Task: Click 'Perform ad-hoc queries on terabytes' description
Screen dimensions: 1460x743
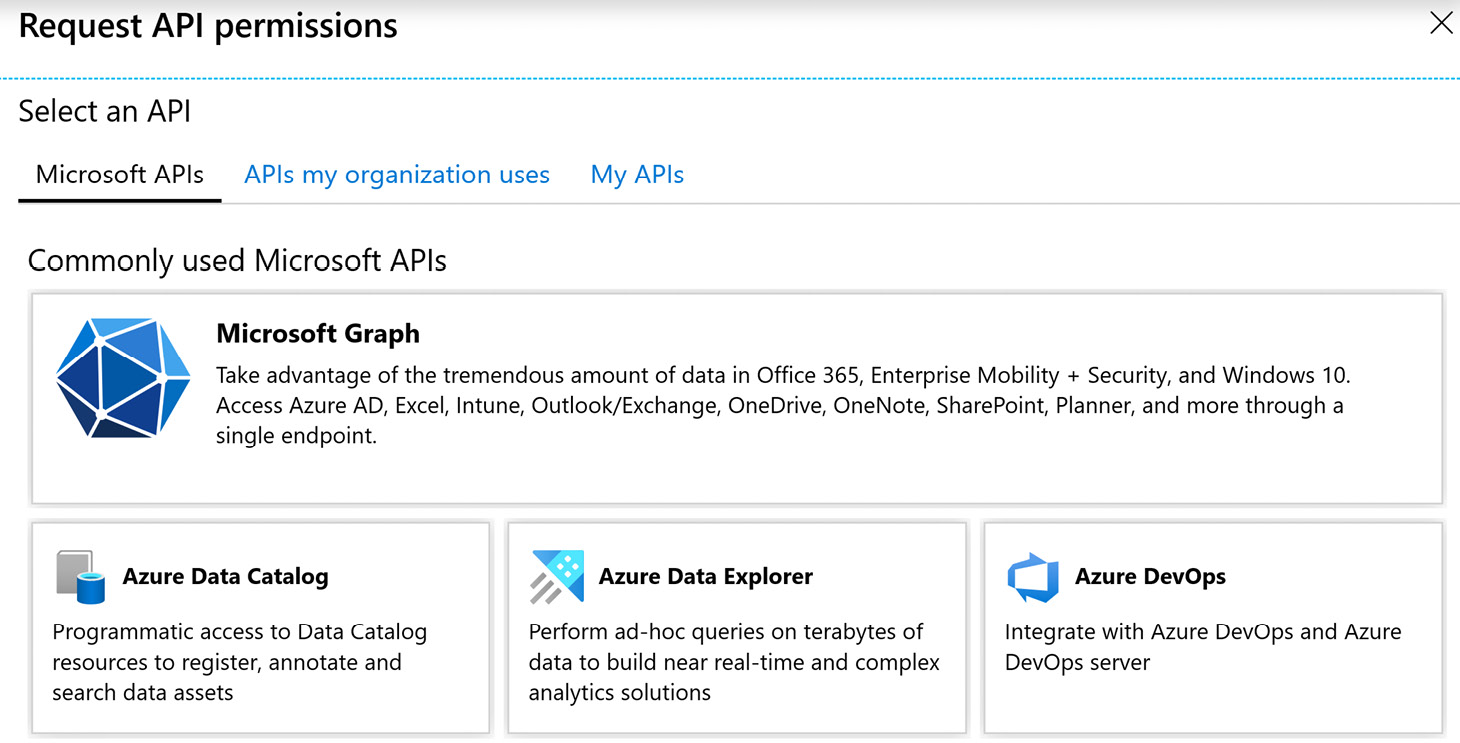Action: pyautogui.click(x=734, y=662)
